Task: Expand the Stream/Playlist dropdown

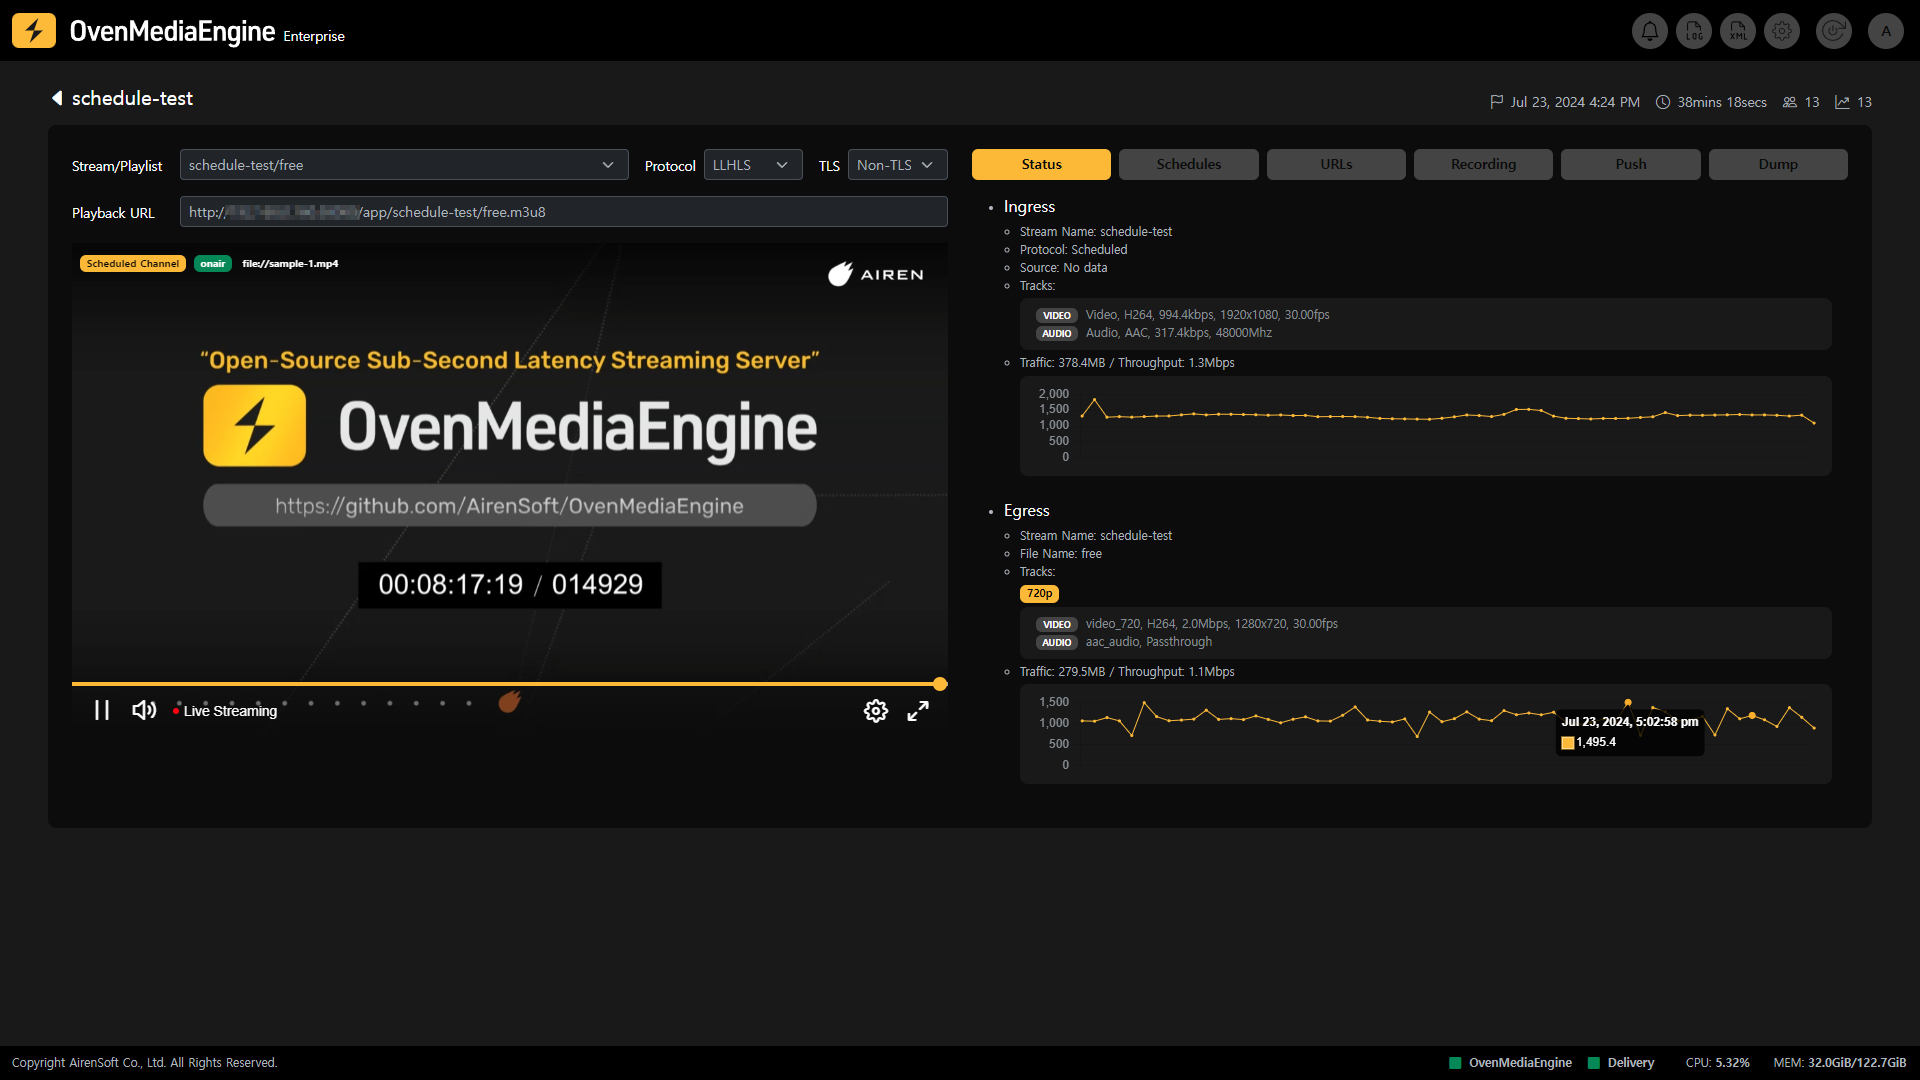Action: (x=404, y=165)
